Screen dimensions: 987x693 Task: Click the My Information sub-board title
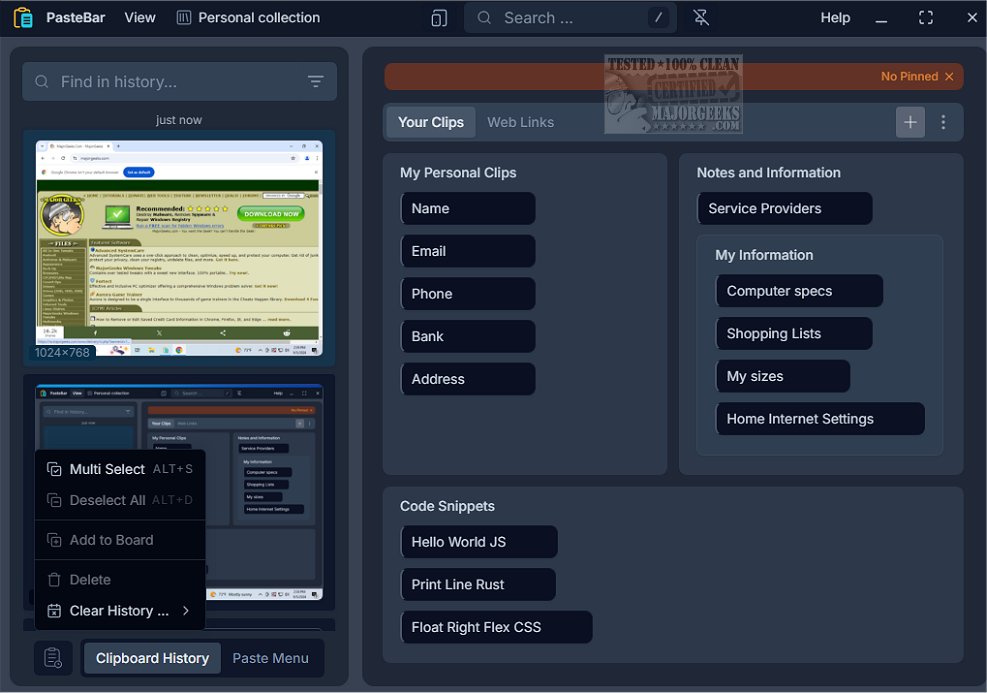[x=764, y=255]
